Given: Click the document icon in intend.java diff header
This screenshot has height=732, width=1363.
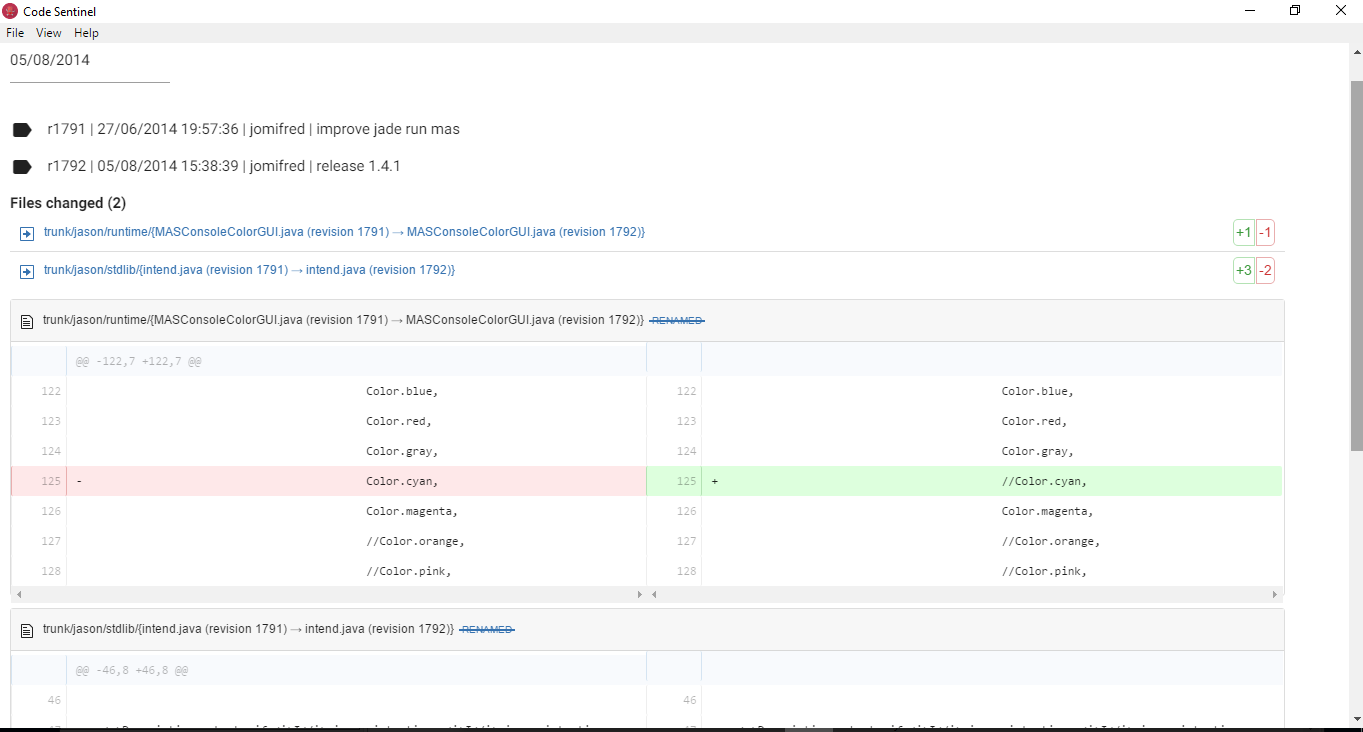Looking at the screenshot, I should (28, 630).
